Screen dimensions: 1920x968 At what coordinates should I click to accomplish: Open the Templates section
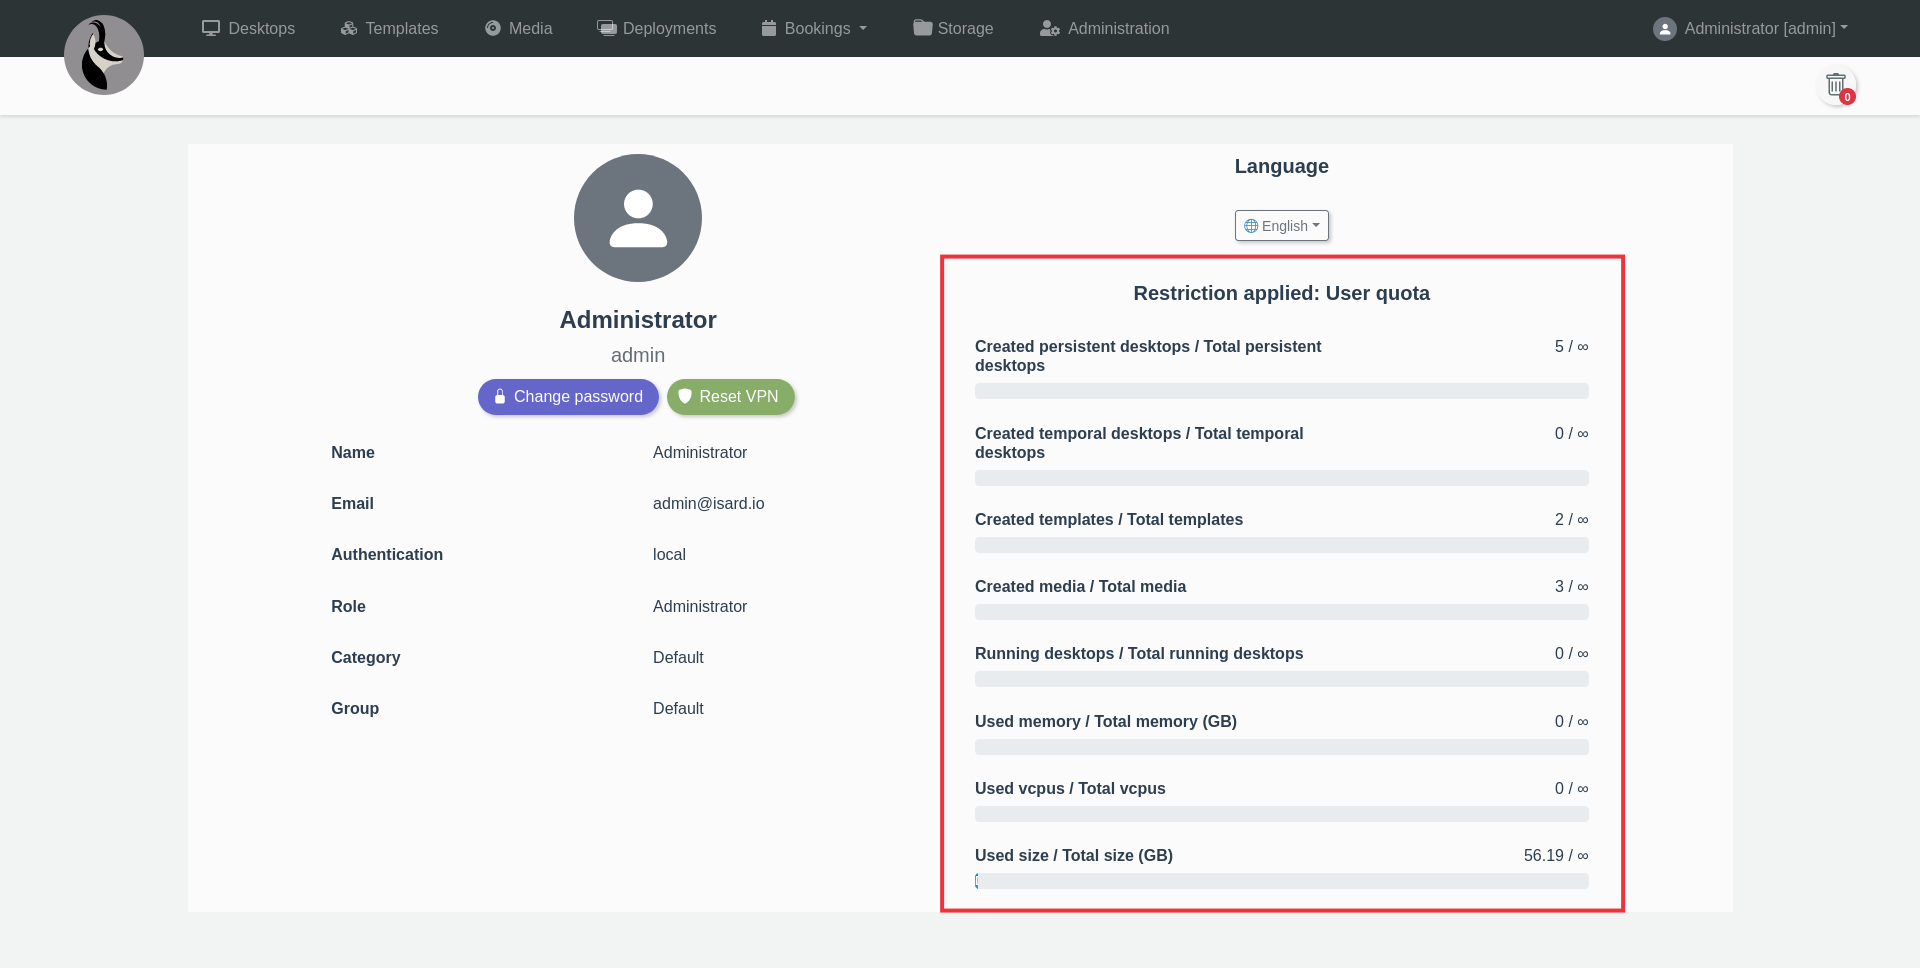(401, 28)
